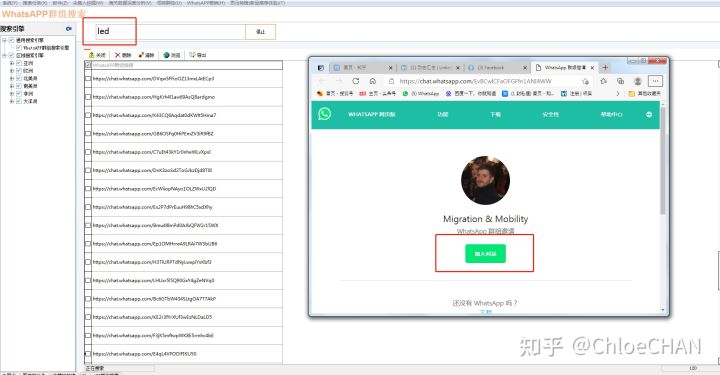Click the WhatsApp logo on the web page
The width and height of the screenshot is (720, 375).
tap(325, 114)
